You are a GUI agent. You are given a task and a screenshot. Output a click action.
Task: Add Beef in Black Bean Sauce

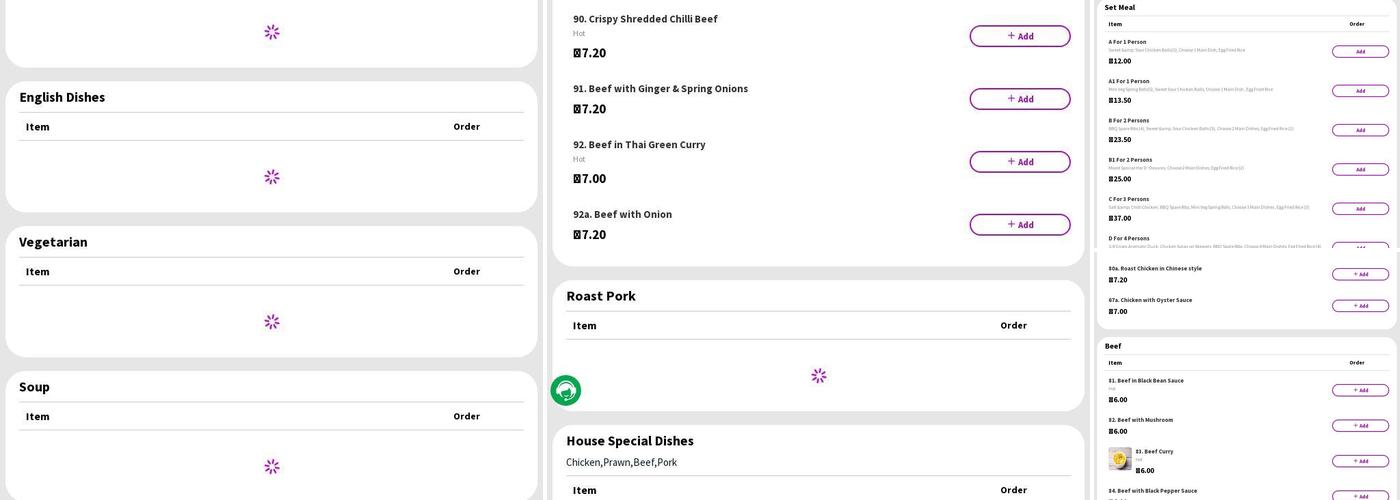click(x=1360, y=390)
